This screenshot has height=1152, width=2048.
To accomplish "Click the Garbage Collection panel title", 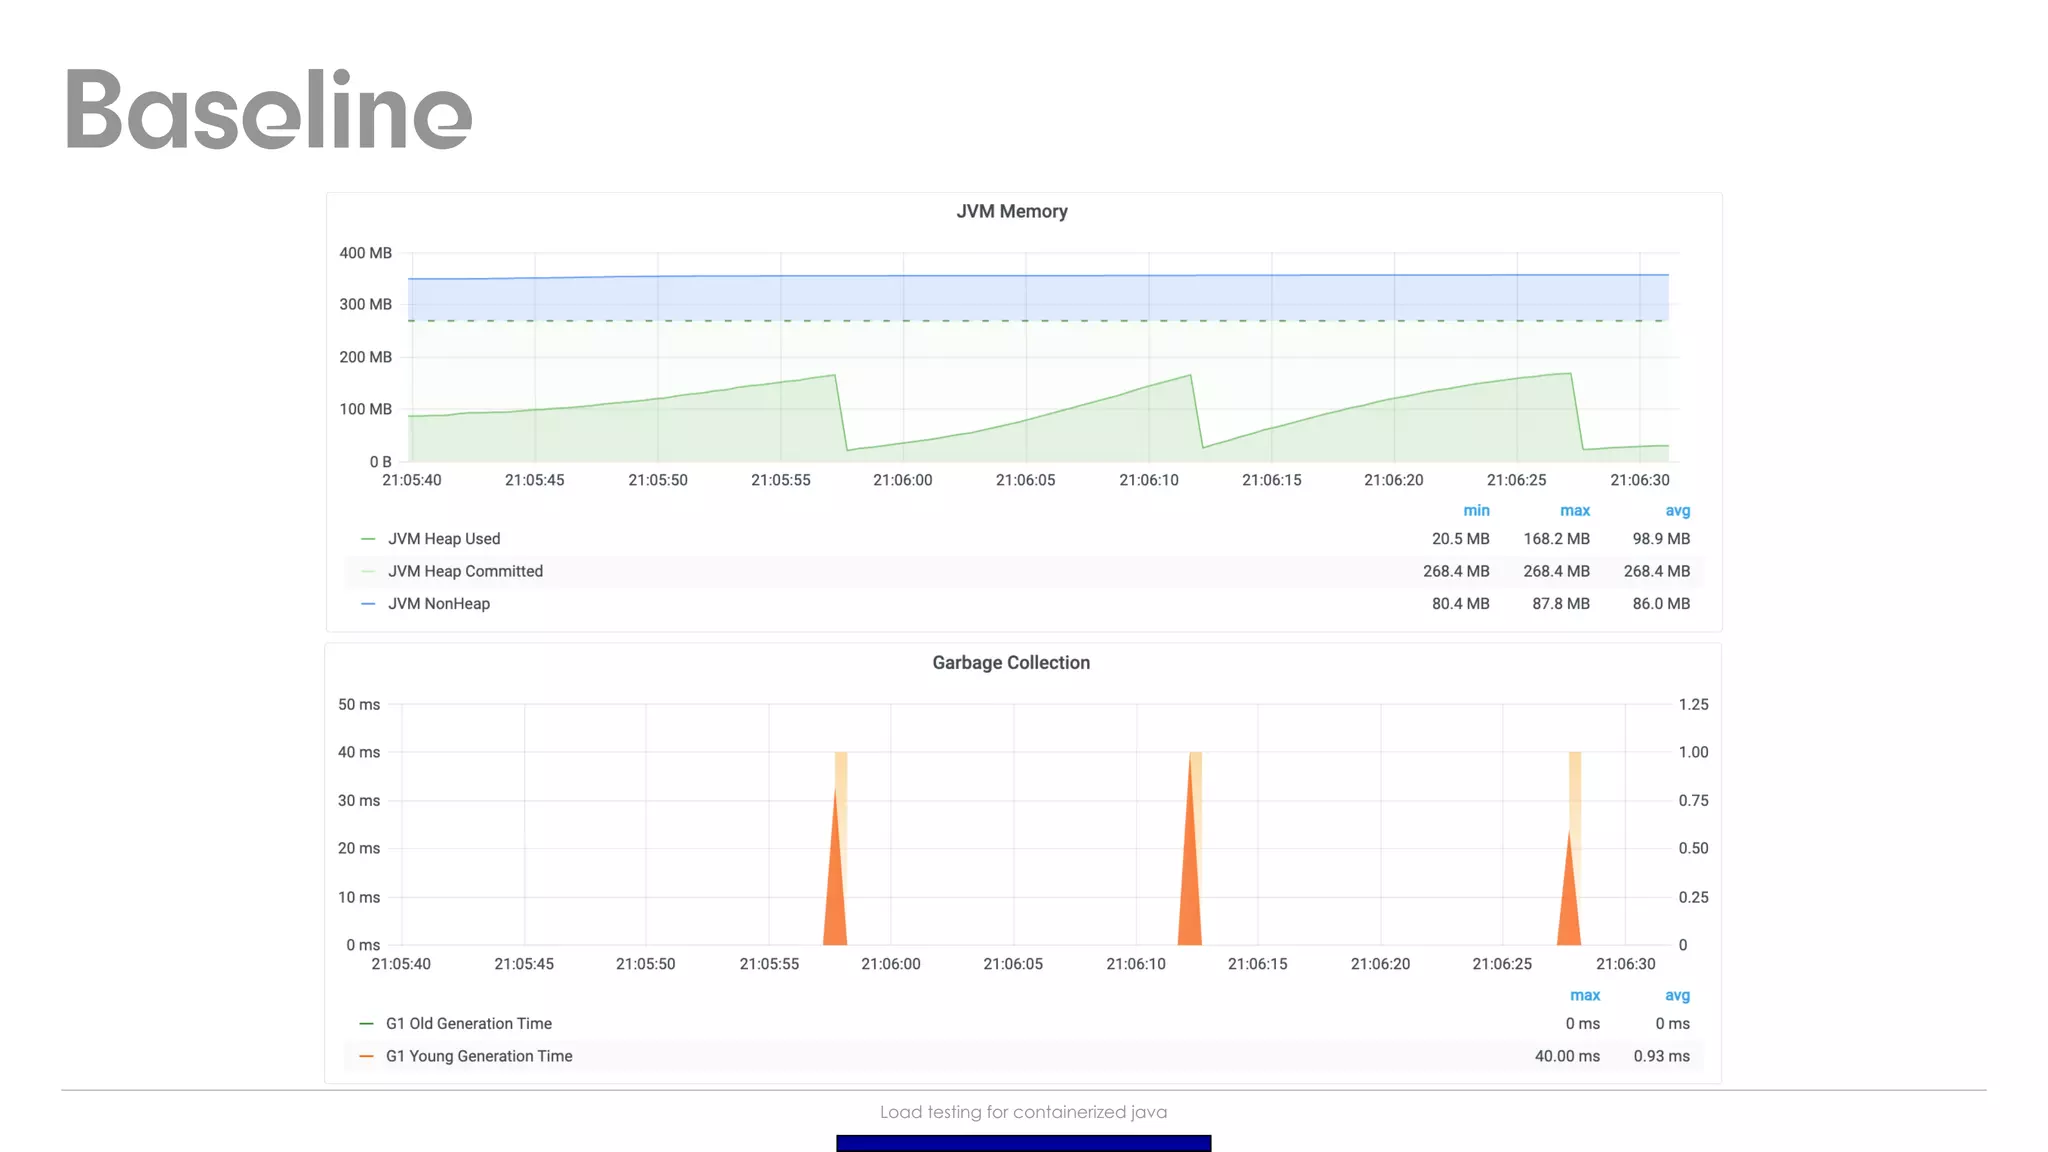I will (x=1011, y=663).
